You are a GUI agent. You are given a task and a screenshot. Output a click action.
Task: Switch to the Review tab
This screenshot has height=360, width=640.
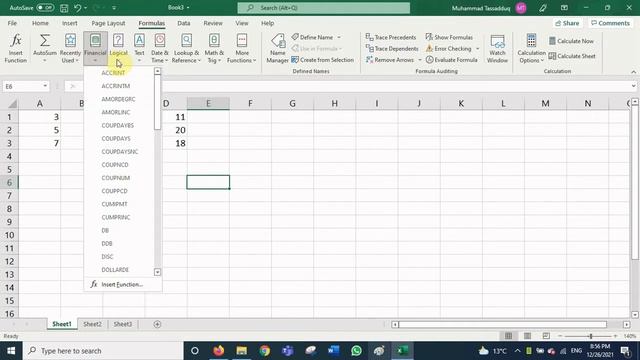(x=213, y=23)
